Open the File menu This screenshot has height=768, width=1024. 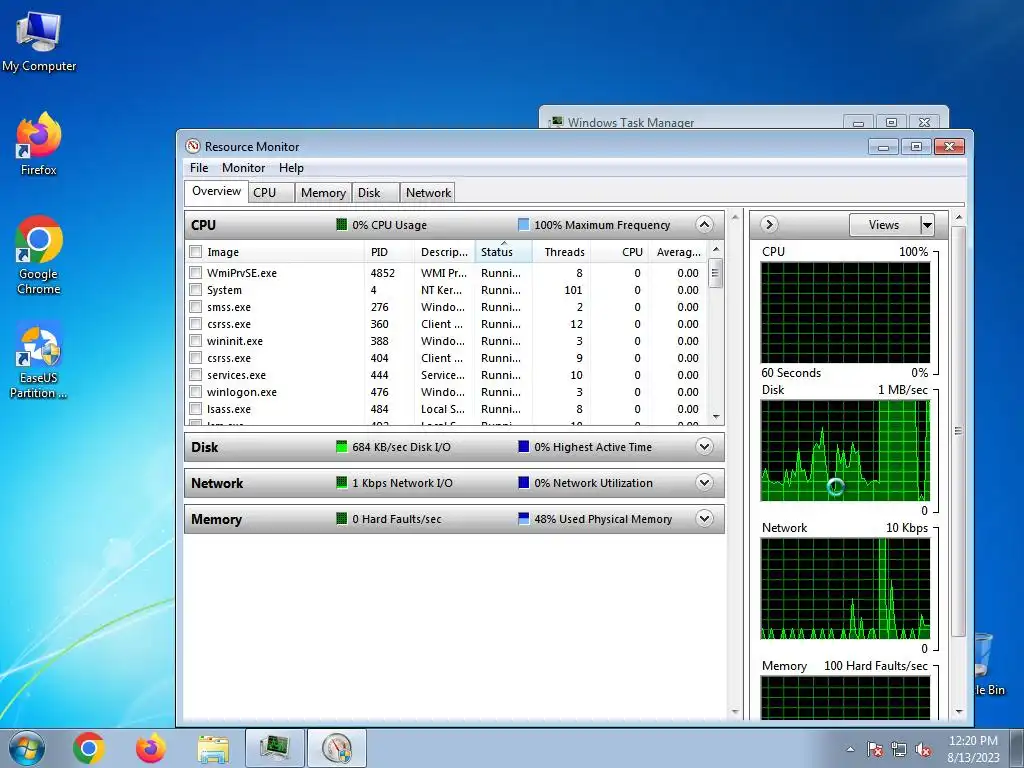(199, 168)
